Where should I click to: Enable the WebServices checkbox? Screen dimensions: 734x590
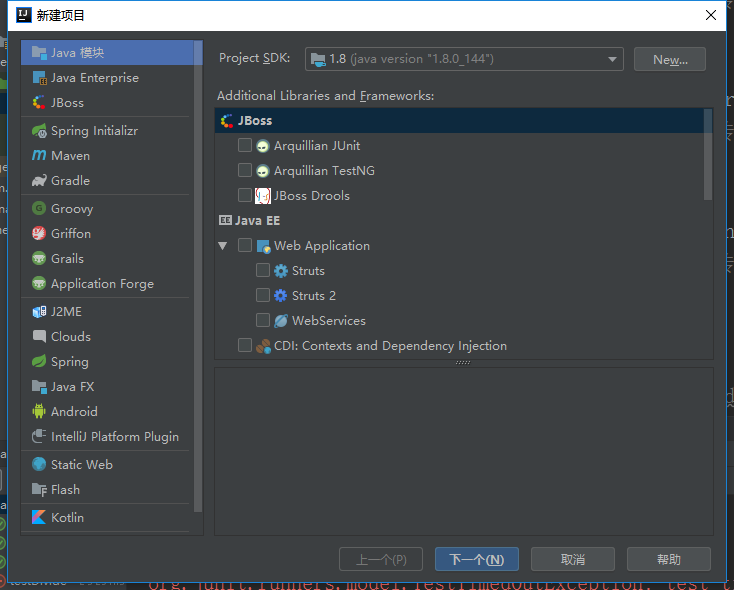(263, 320)
